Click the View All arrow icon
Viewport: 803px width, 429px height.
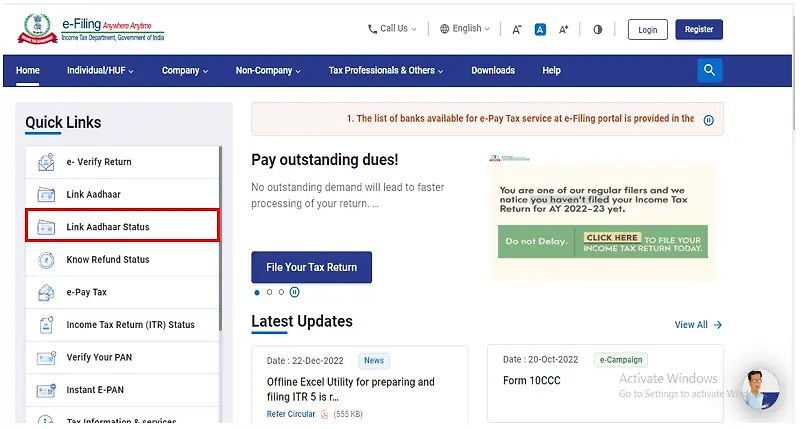coord(717,325)
